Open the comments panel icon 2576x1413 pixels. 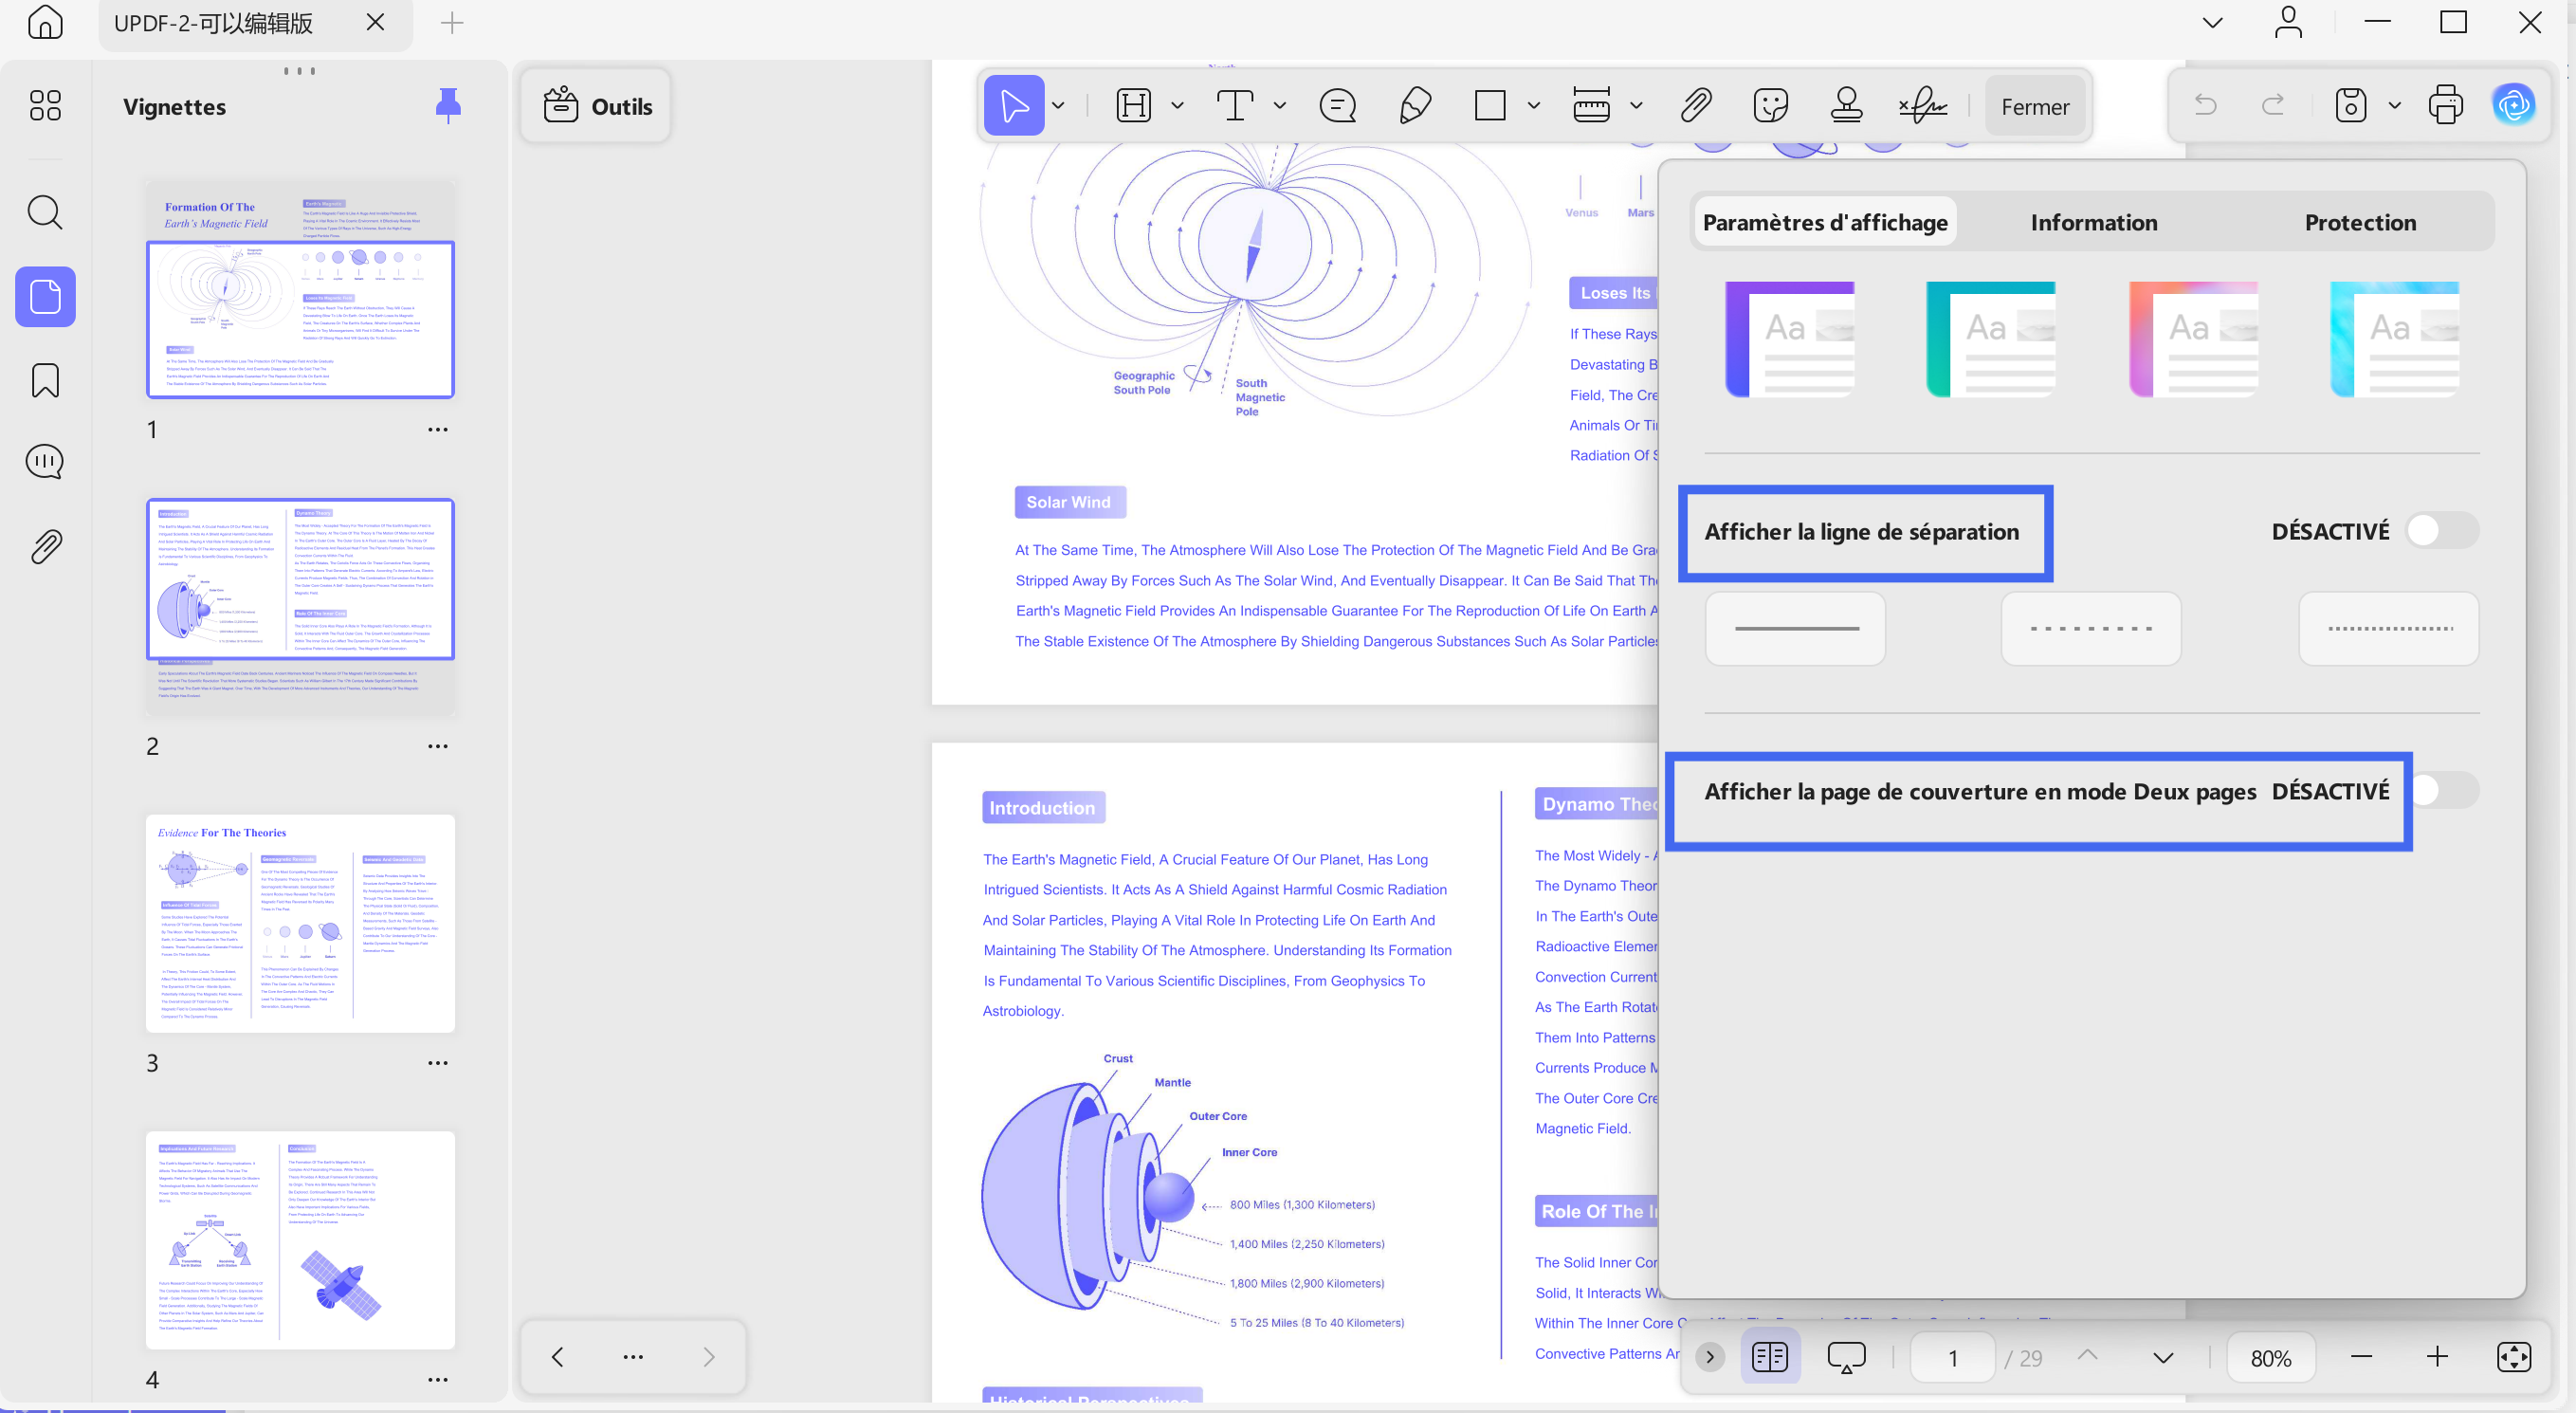pyautogui.click(x=45, y=462)
